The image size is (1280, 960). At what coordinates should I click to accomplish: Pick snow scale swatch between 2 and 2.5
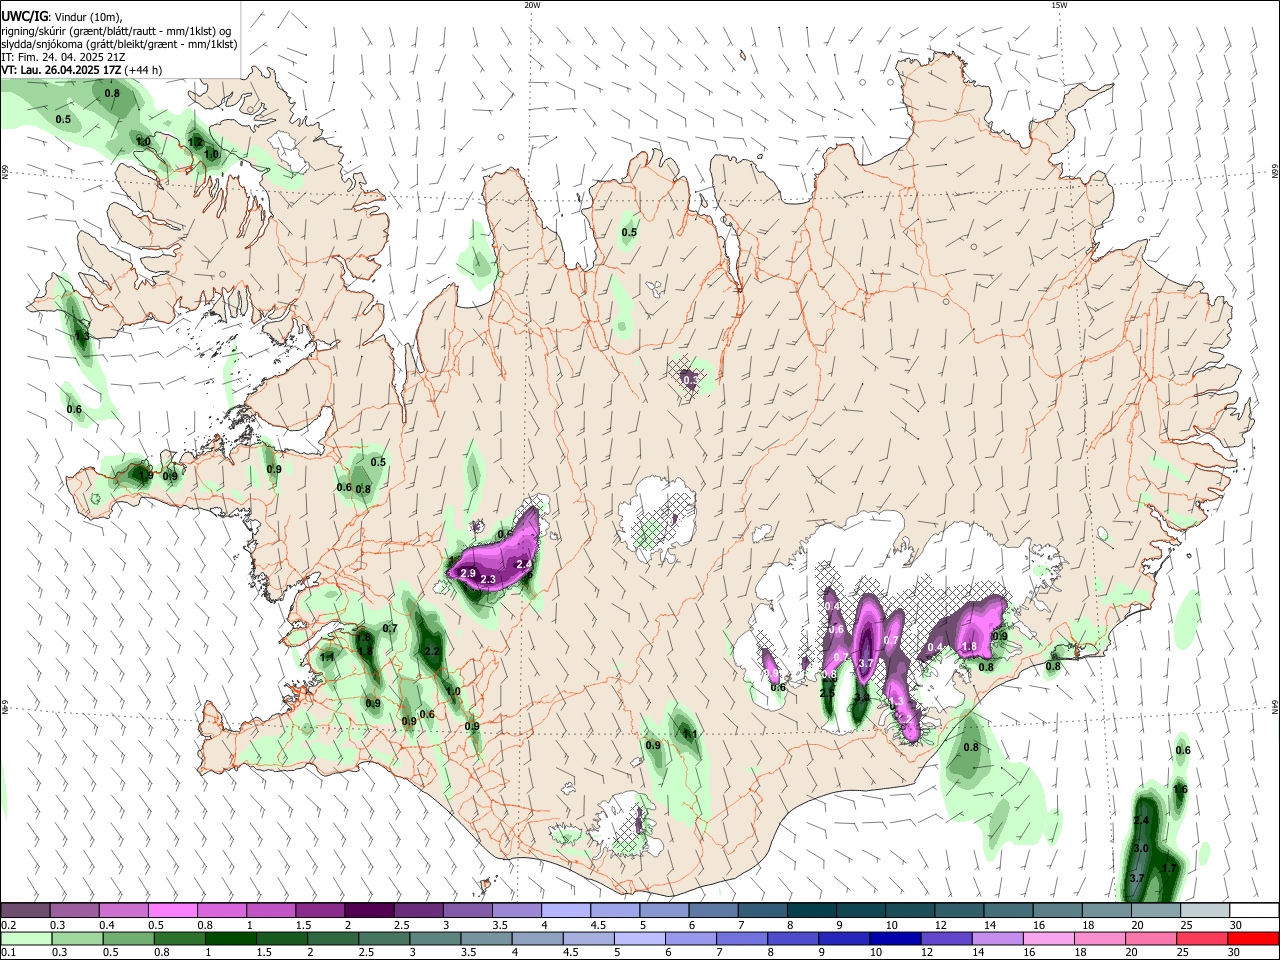369,911
